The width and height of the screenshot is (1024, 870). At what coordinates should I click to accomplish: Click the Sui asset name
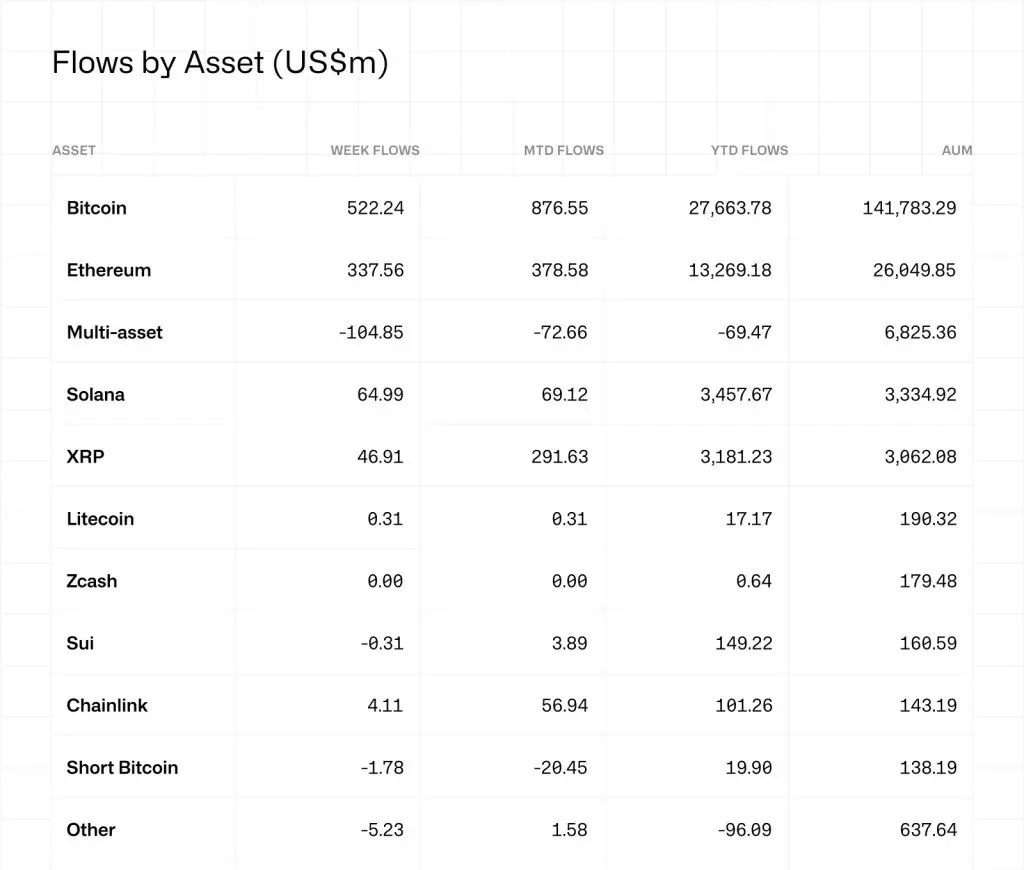(80, 643)
